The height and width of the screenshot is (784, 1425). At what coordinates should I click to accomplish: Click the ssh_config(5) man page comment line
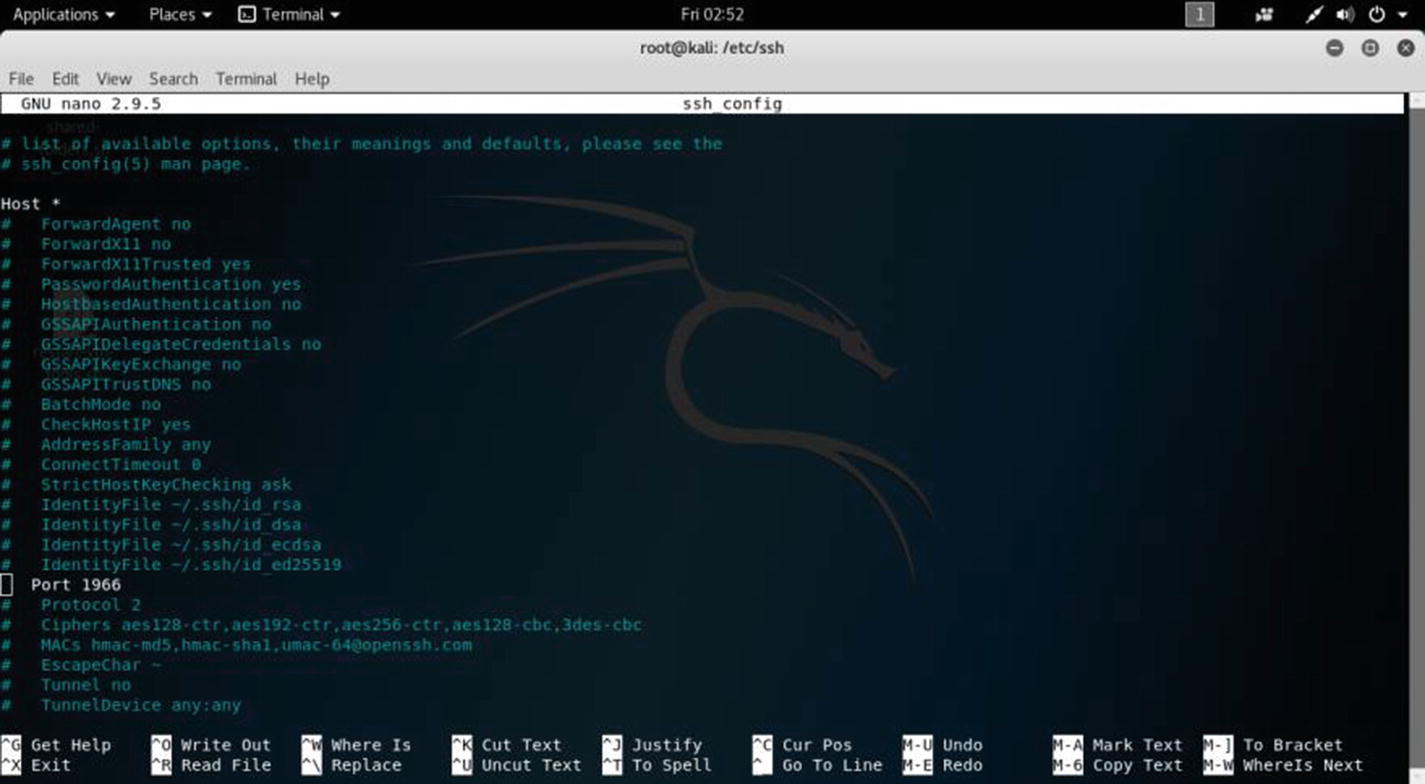(126, 164)
